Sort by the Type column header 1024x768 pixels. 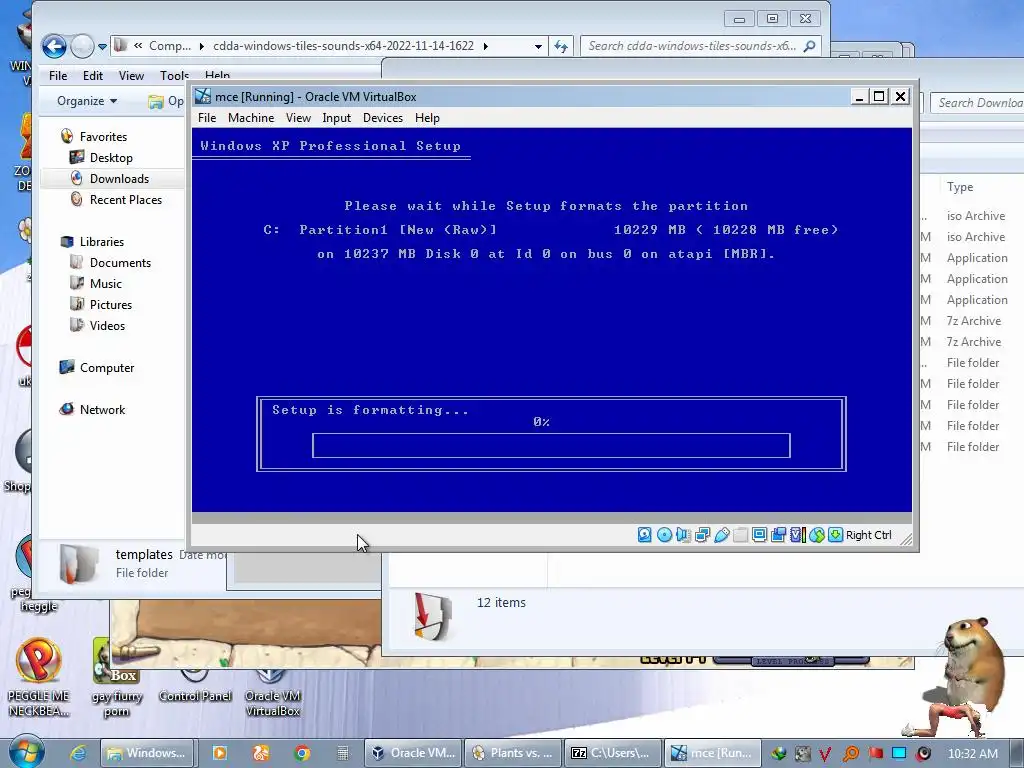click(x=960, y=187)
